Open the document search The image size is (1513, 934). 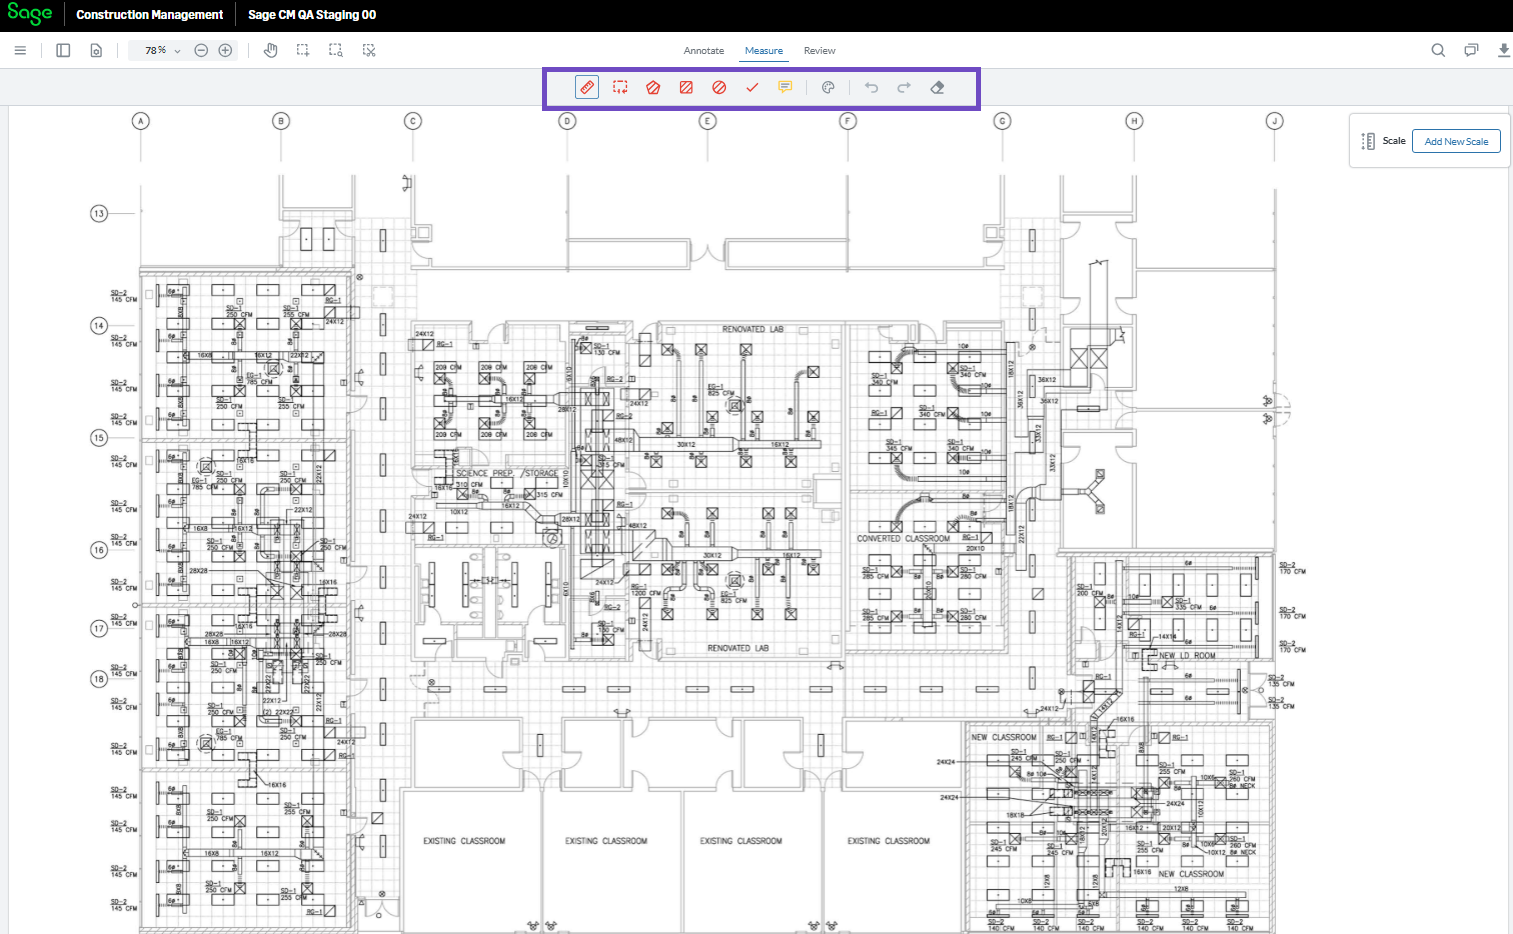[x=1438, y=50]
